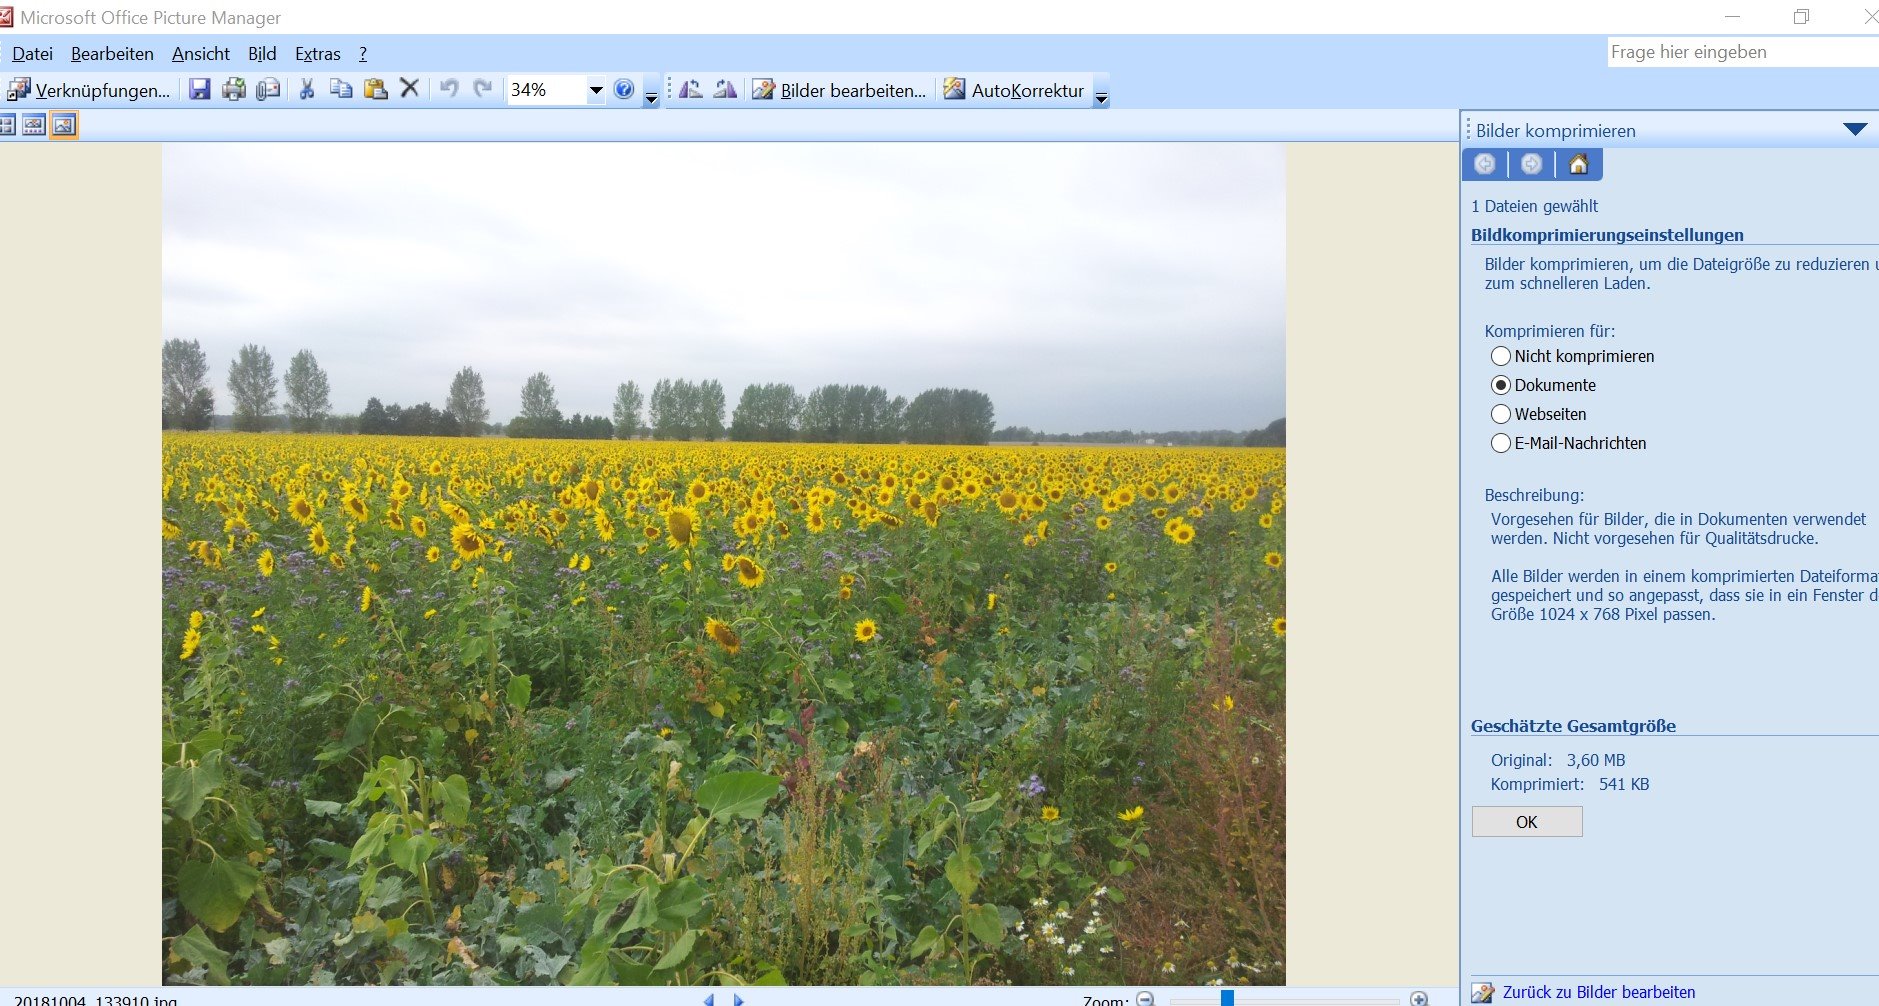Follow Zurück zu Bilder bearbeiten link
This screenshot has width=1879, height=1006.
[x=1598, y=992]
